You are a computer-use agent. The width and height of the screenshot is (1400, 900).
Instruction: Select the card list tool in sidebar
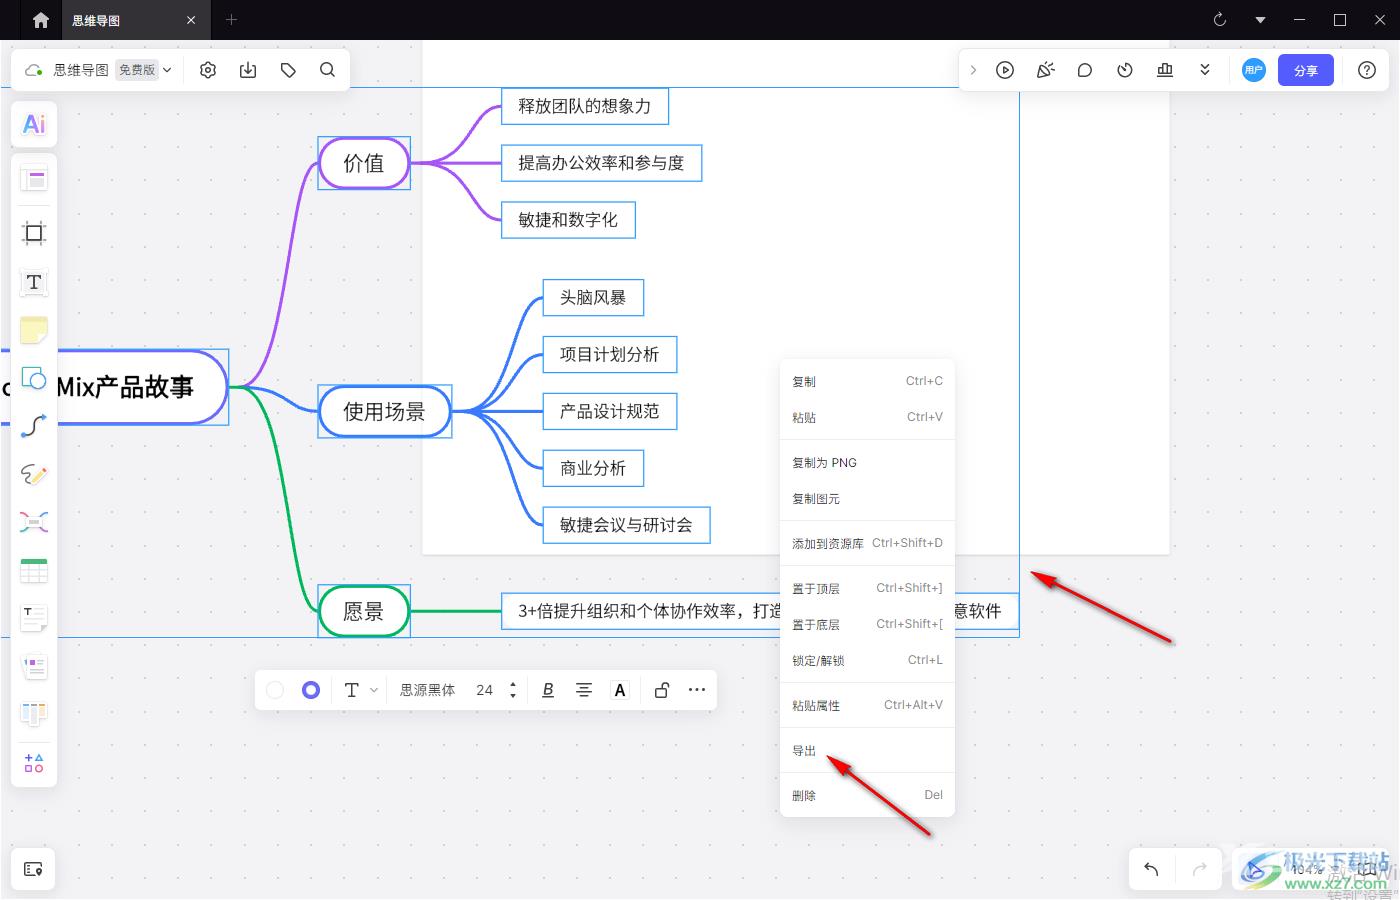coord(34,666)
